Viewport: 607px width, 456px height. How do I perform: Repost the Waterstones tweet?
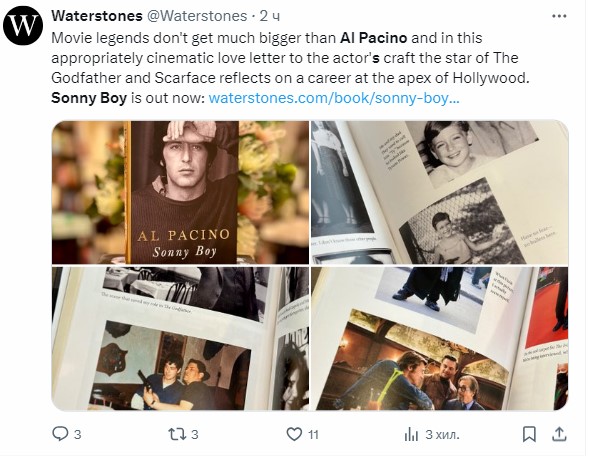pyautogui.click(x=175, y=435)
